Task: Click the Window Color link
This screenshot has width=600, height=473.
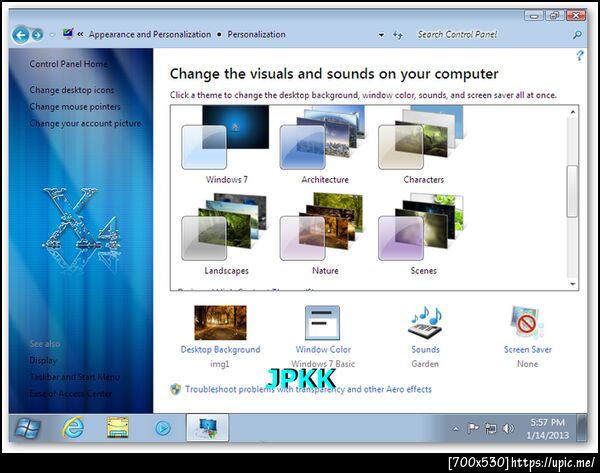Action: [323, 349]
